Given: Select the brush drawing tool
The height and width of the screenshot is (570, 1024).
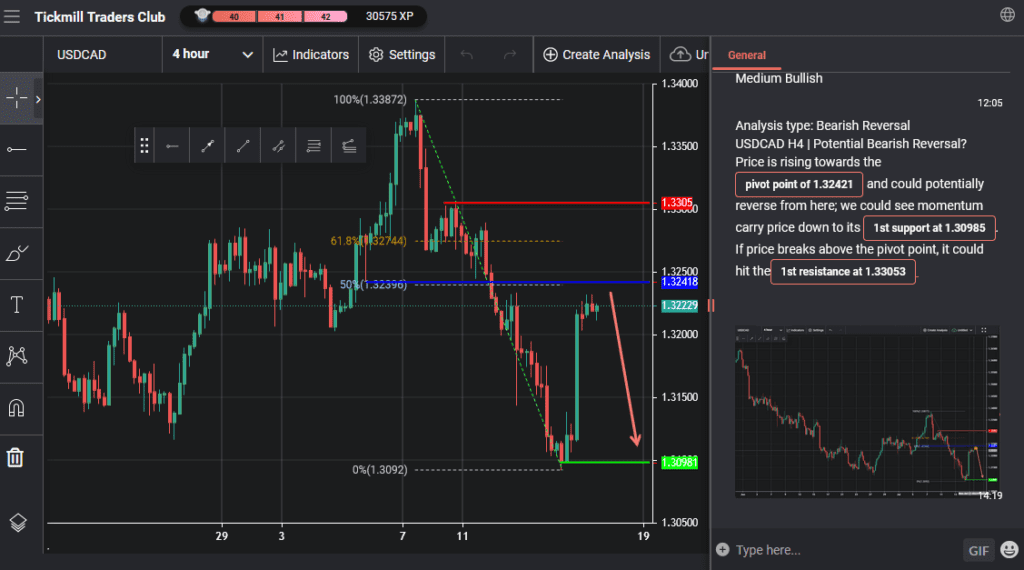Looking at the screenshot, I should pyautogui.click(x=17, y=253).
